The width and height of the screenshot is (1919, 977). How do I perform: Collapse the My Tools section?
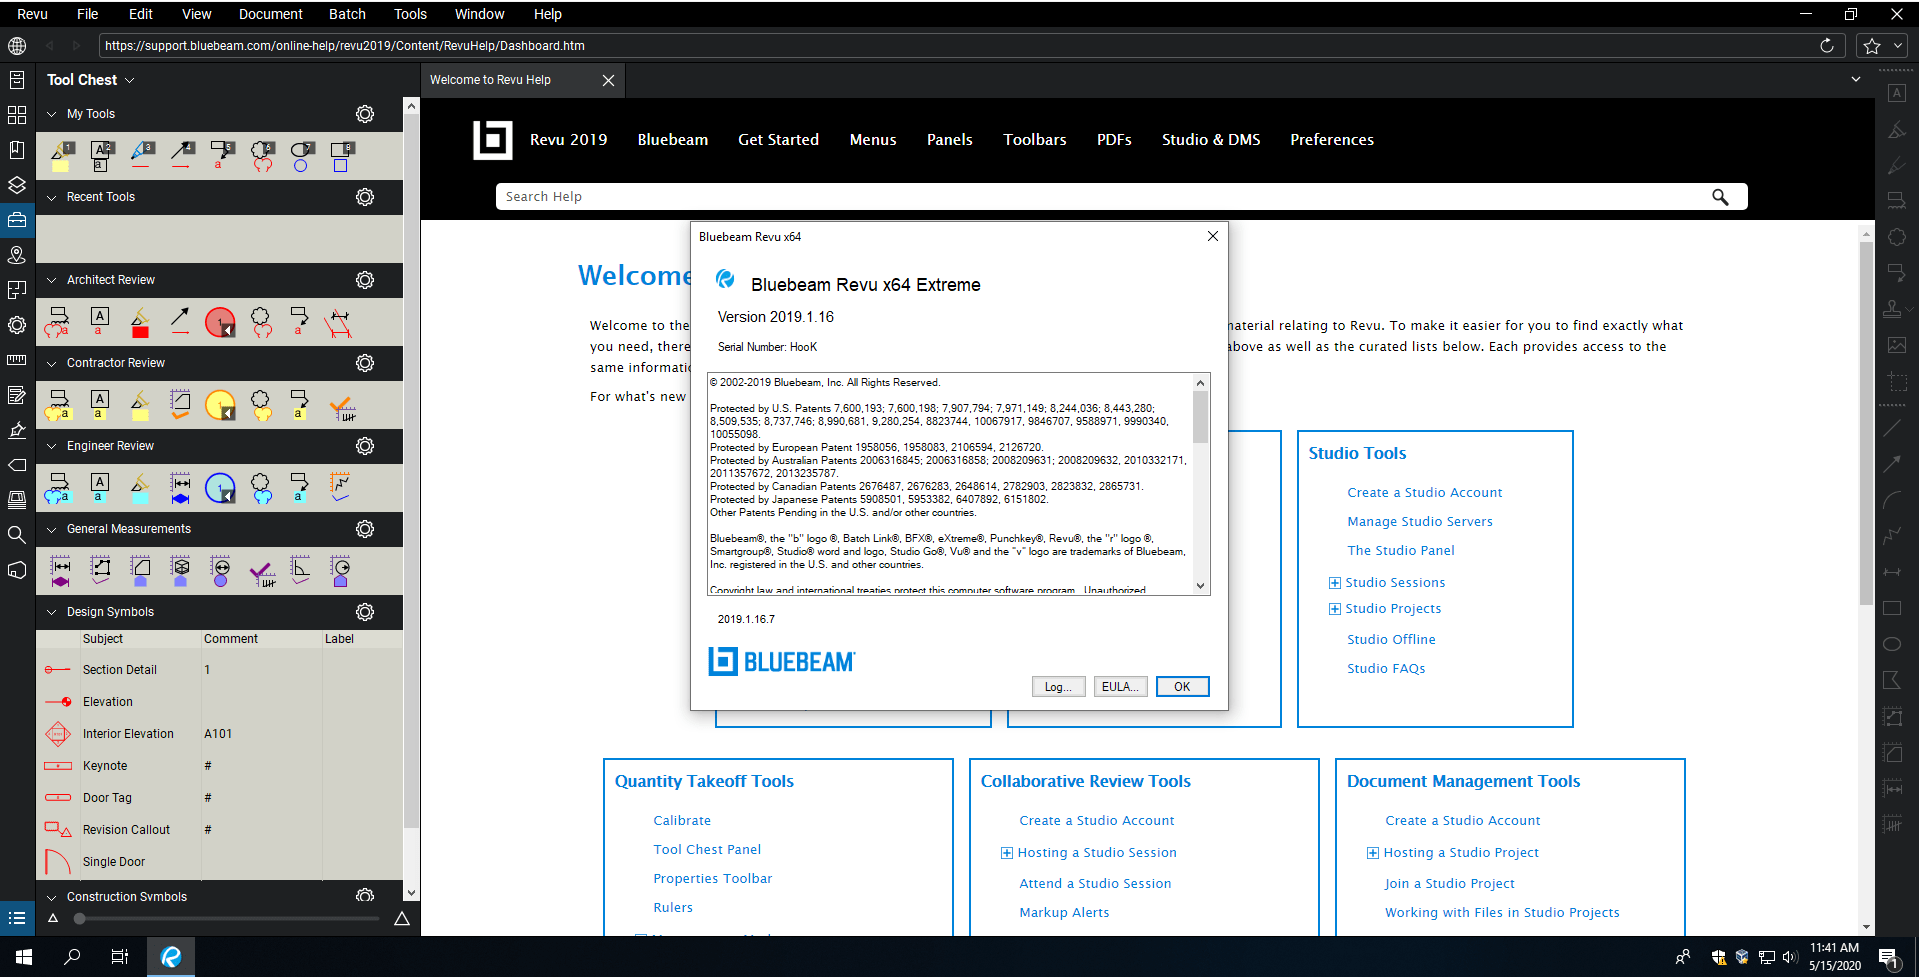[x=52, y=114]
